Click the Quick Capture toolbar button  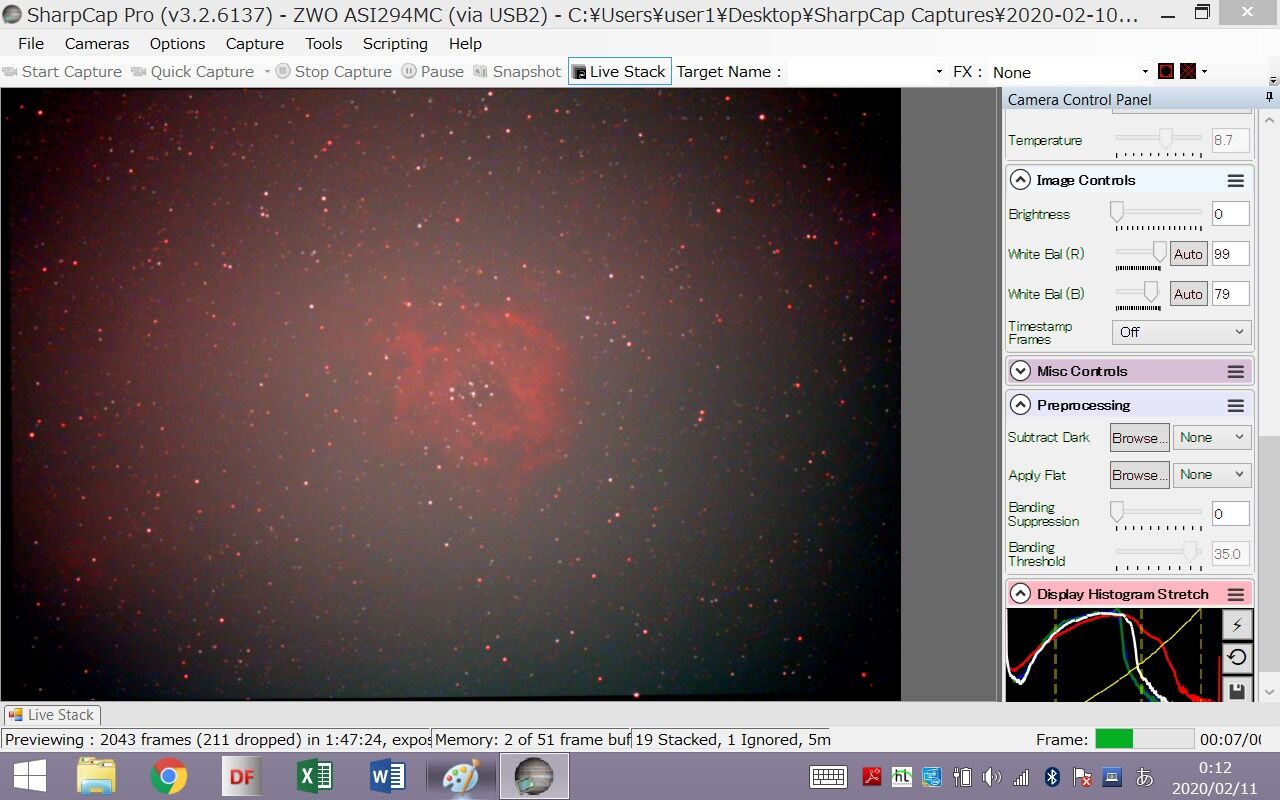click(192, 72)
